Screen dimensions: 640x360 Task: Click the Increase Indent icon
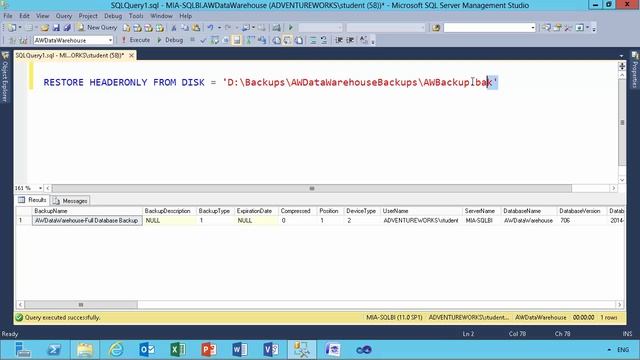(x=350, y=40)
